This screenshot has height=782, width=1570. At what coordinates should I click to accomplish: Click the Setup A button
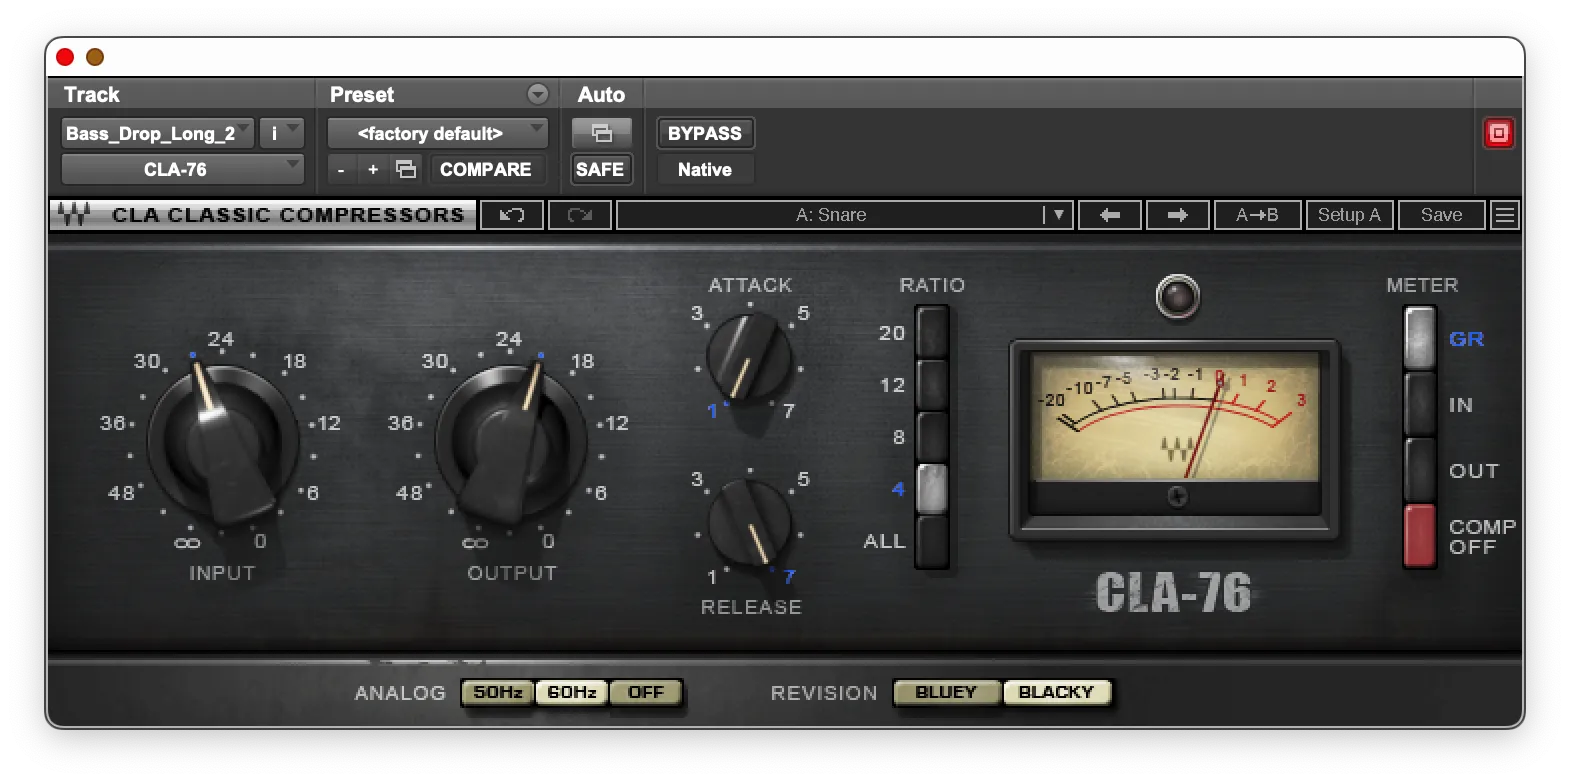pos(1349,215)
